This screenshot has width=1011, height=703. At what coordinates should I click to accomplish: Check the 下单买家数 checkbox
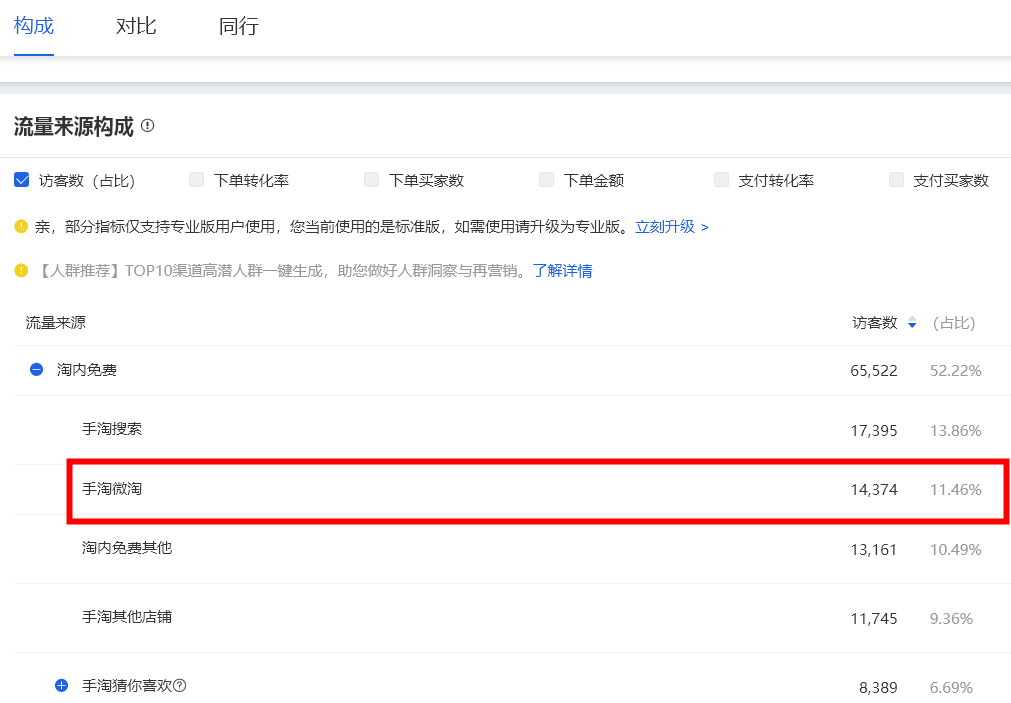point(371,180)
